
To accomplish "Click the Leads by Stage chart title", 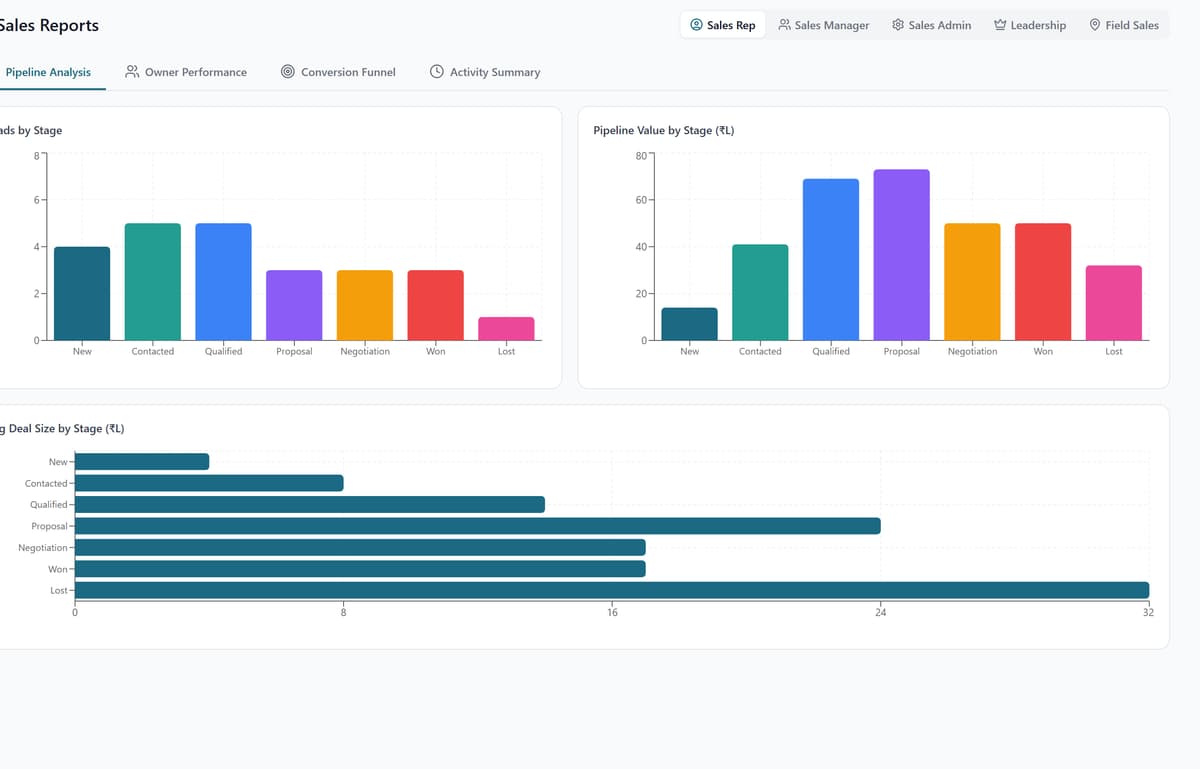I will pos(31,131).
